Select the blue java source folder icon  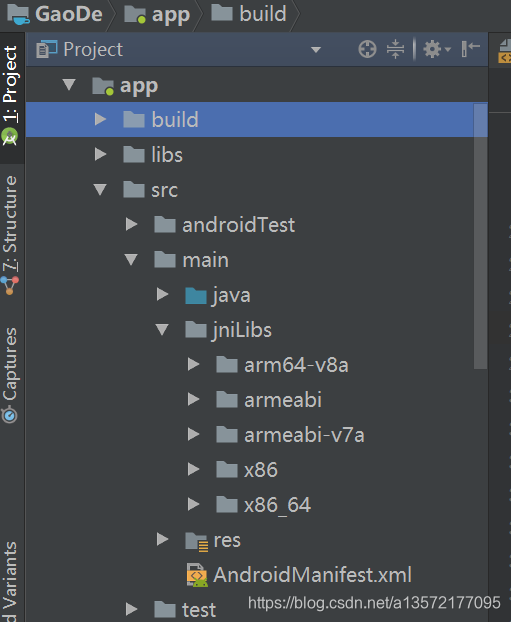196,296
